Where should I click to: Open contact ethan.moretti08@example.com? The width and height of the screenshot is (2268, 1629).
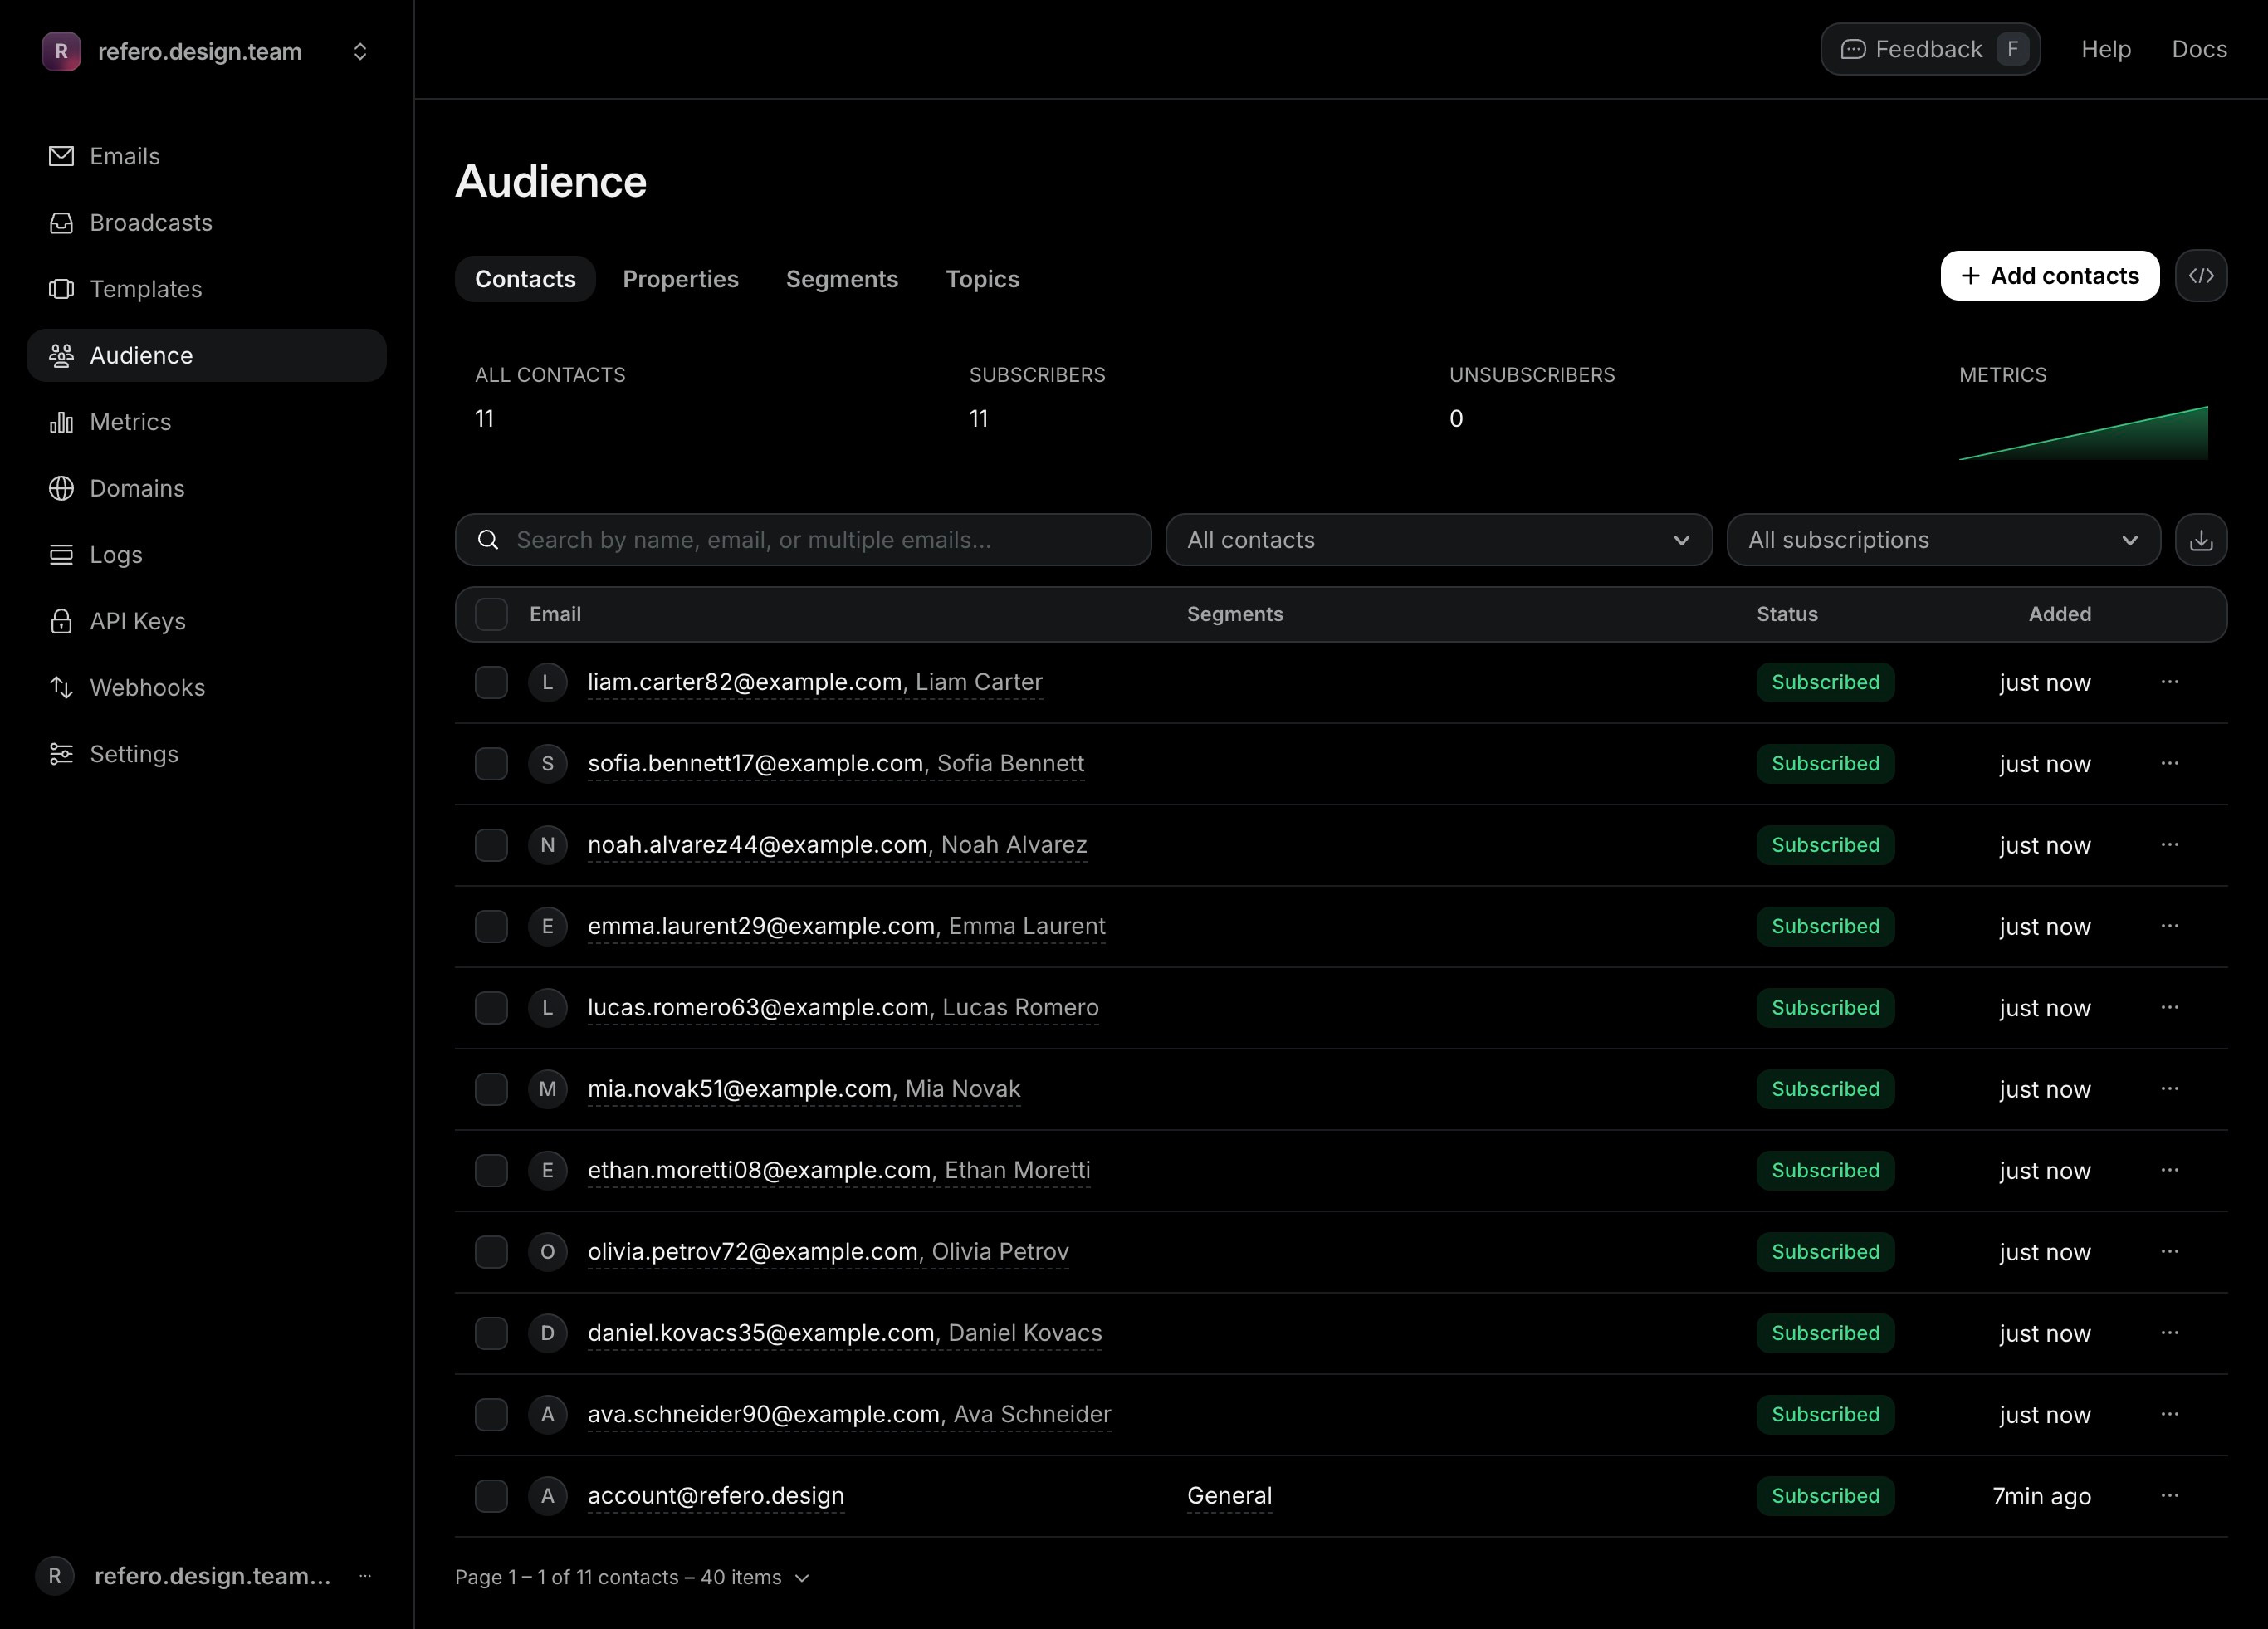click(x=839, y=1170)
